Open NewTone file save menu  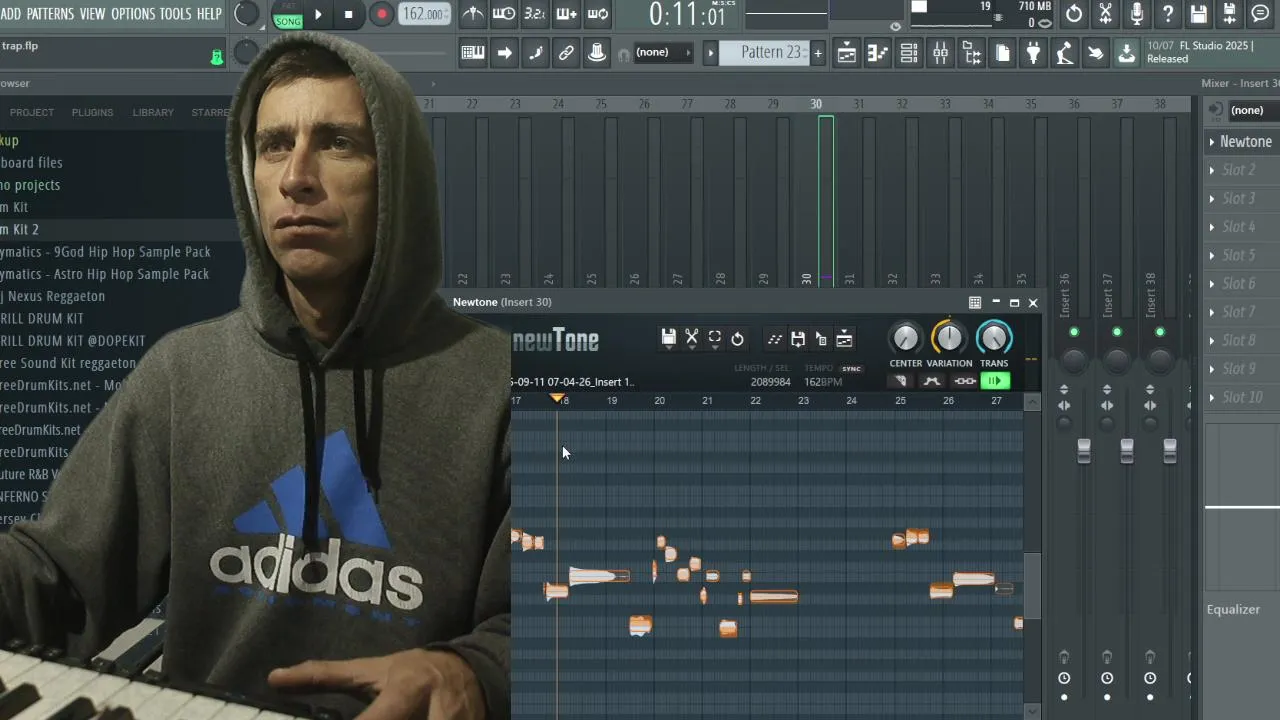(668, 339)
